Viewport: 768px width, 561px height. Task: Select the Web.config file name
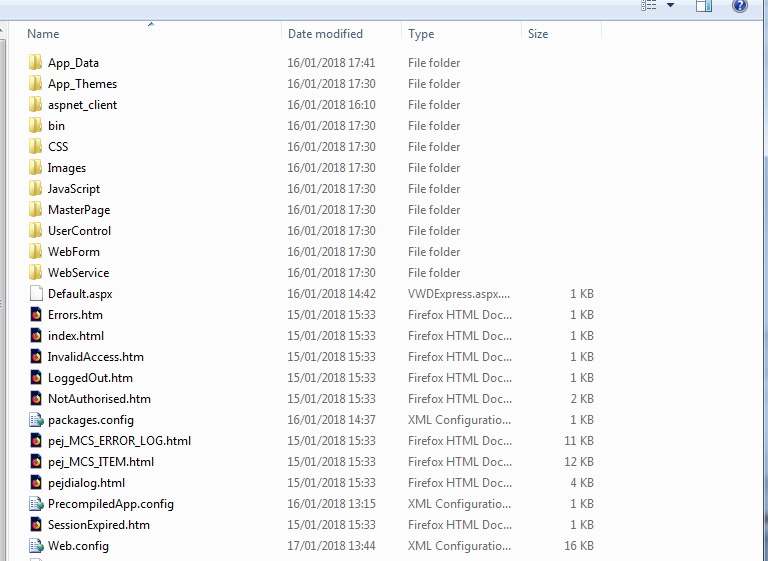click(x=78, y=546)
